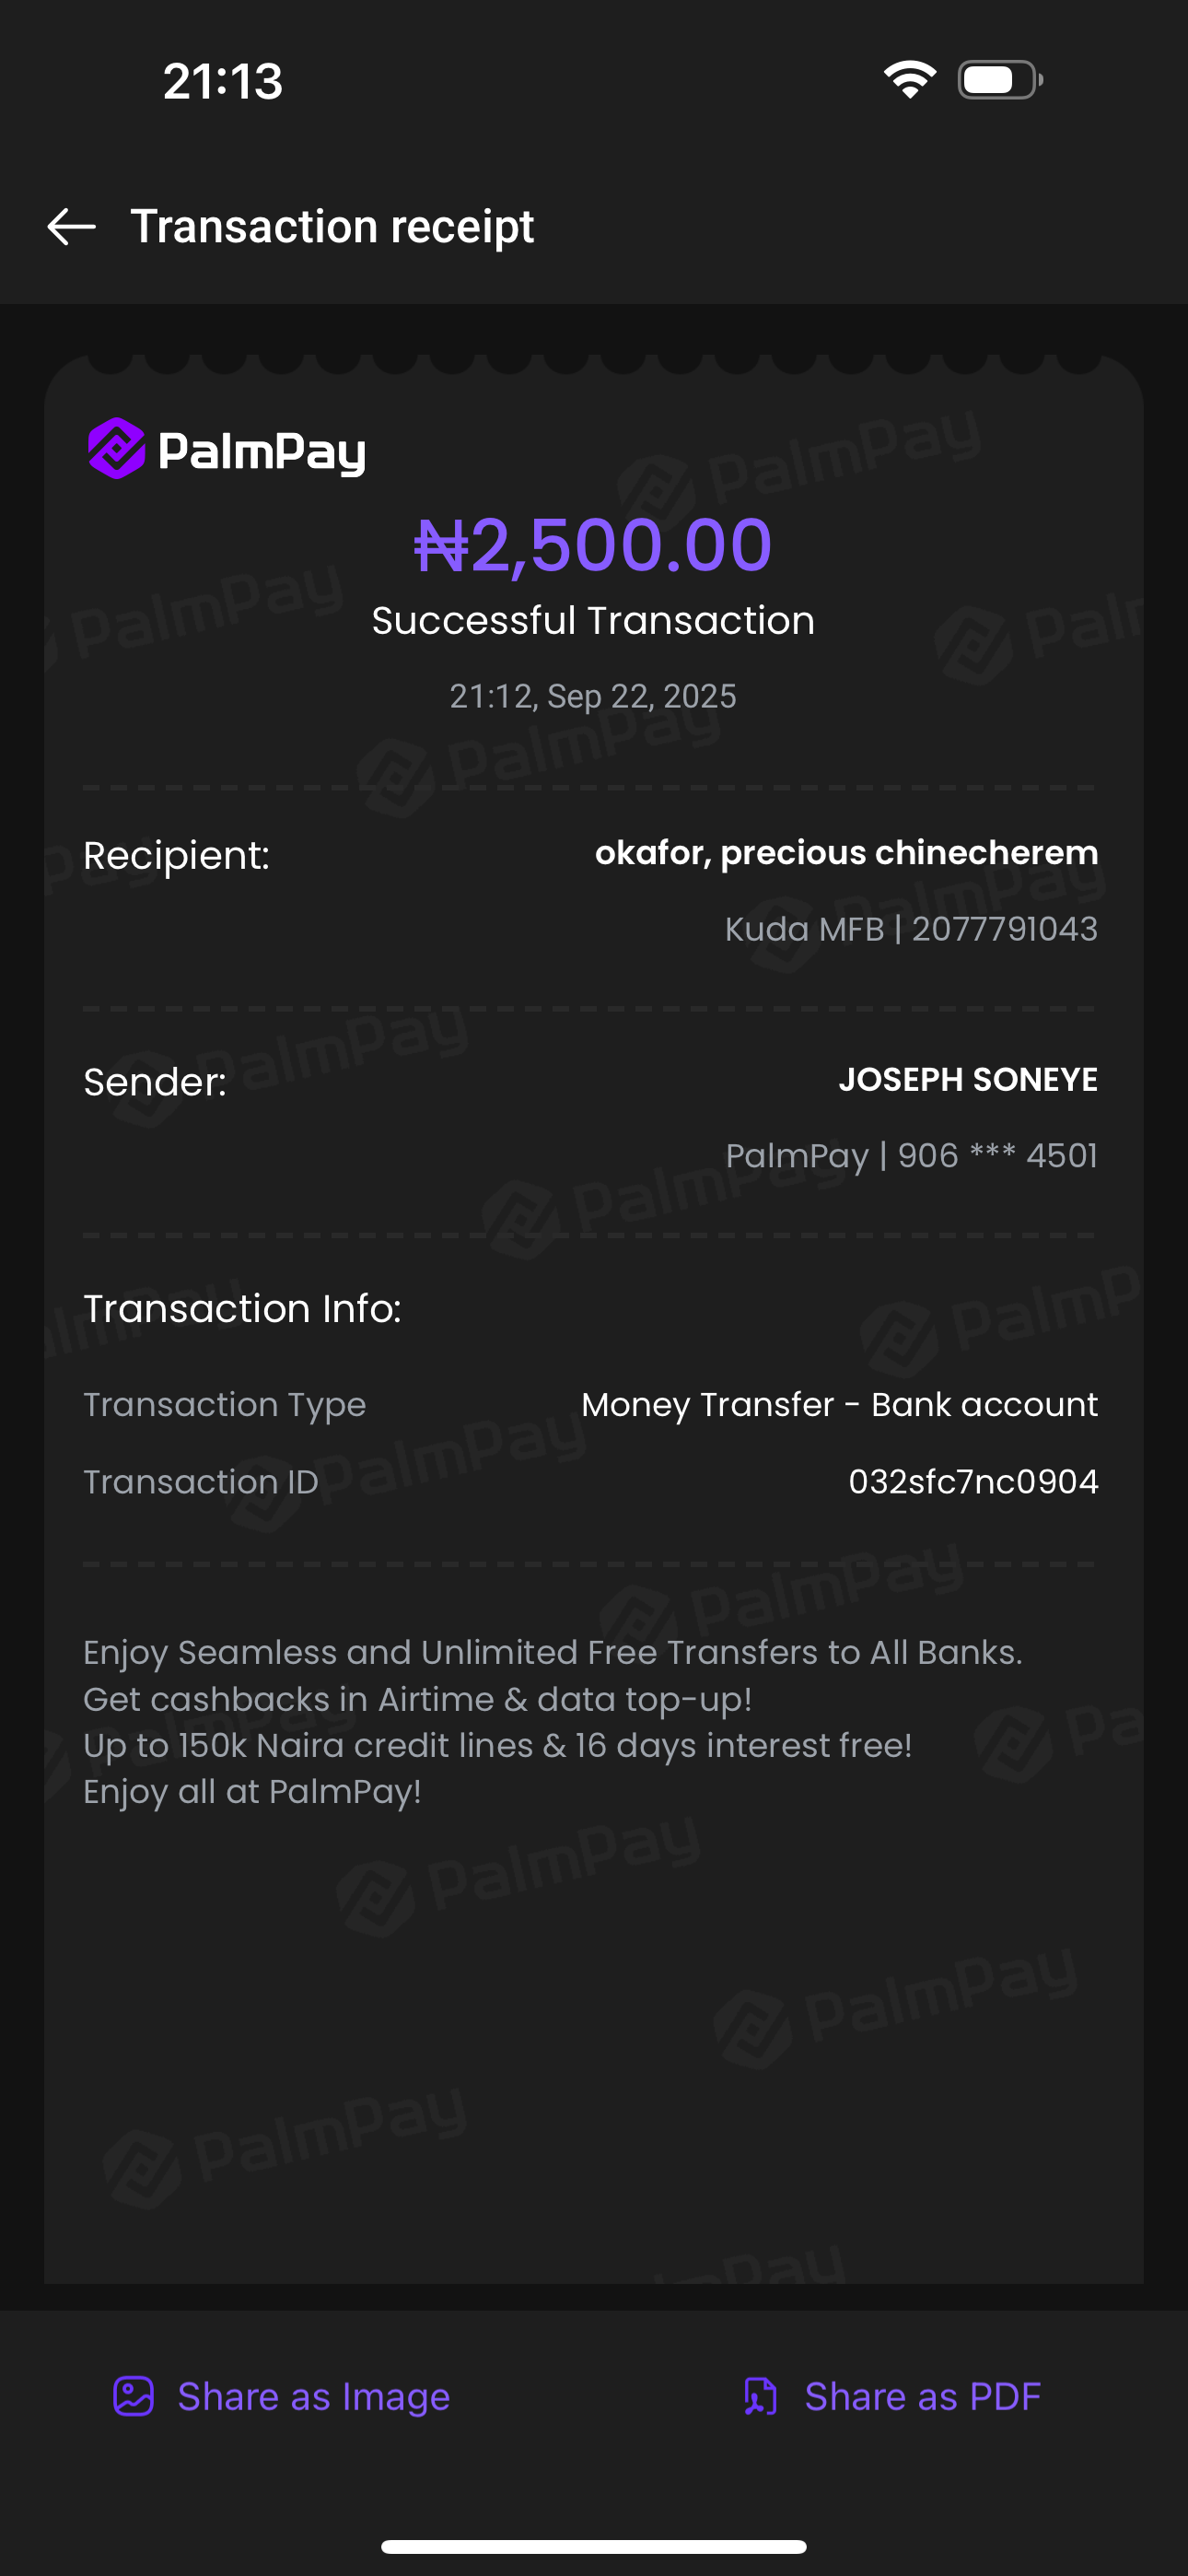Tap the Successful Transaction status text
The width and height of the screenshot is (1188, 2576).
(x=593, y=621)
